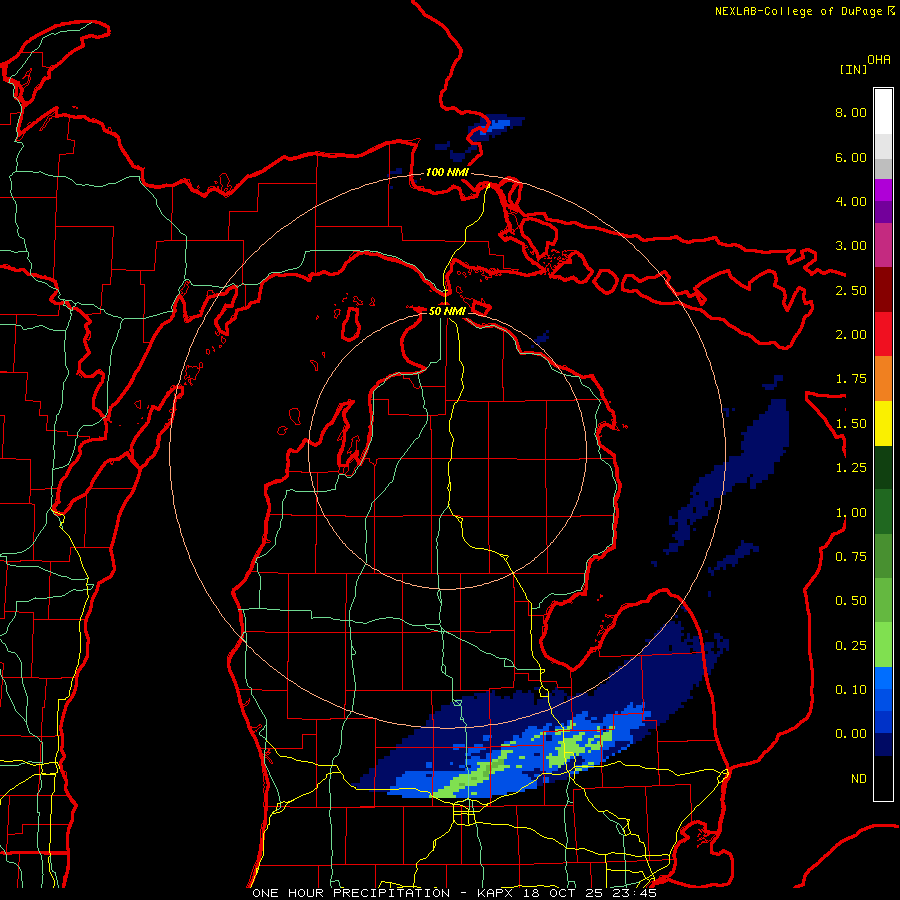Click the 50 NMI range ring label
This screenshot has height=900, width=900.
point(447,311)
